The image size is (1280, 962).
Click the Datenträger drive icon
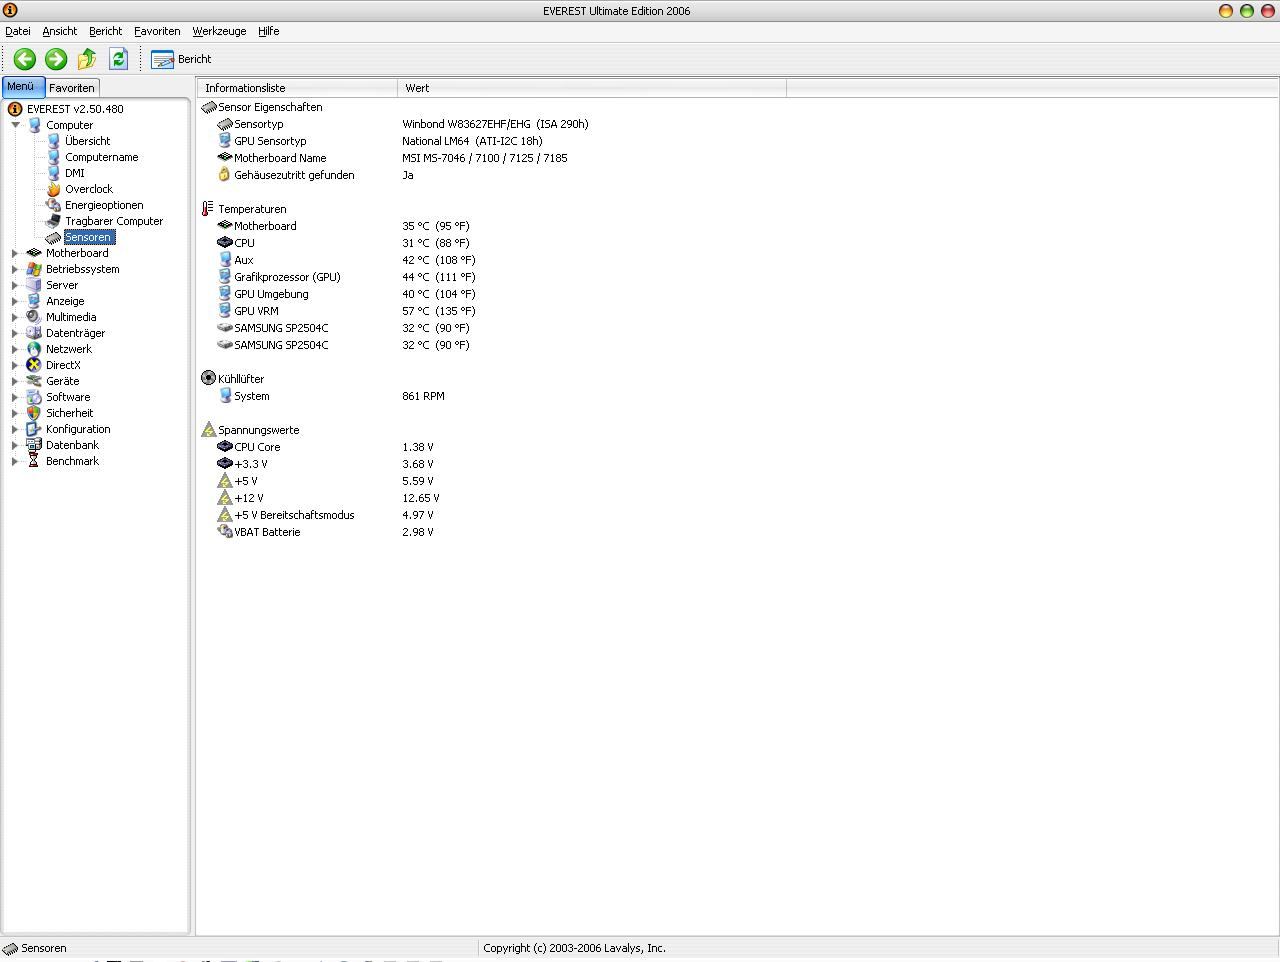point(34,333)
